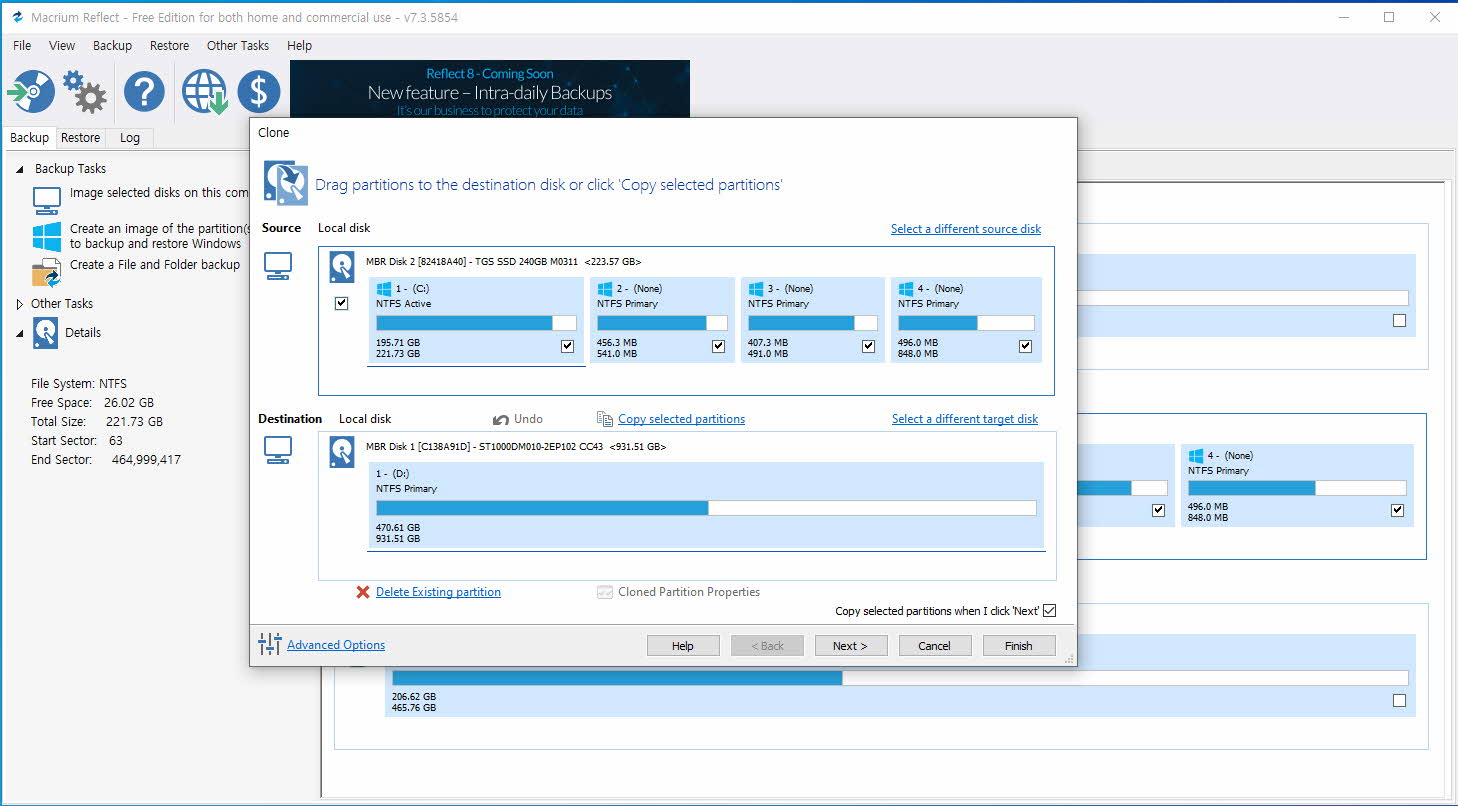1458x806 pixels.
Task: Click the monitor icon for Image selected disks
Action: coord(47,201)
